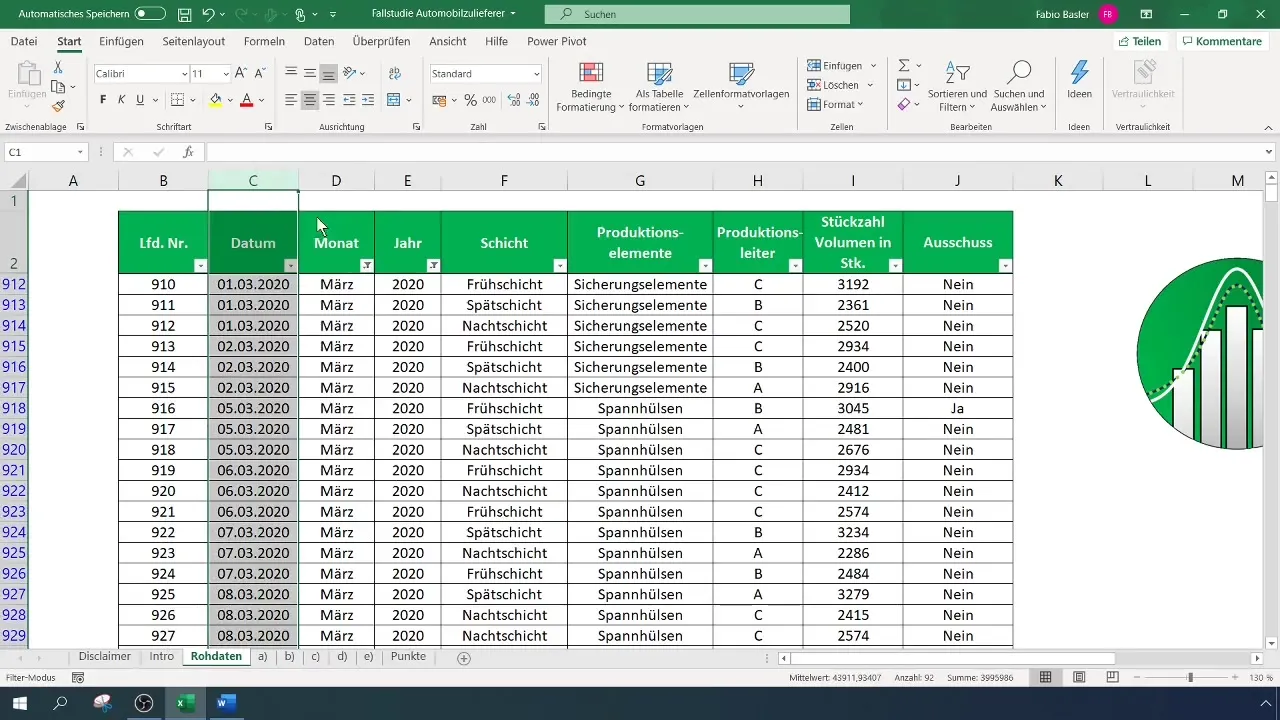Click the zoom slider handle

click(x=1190, y=677)
